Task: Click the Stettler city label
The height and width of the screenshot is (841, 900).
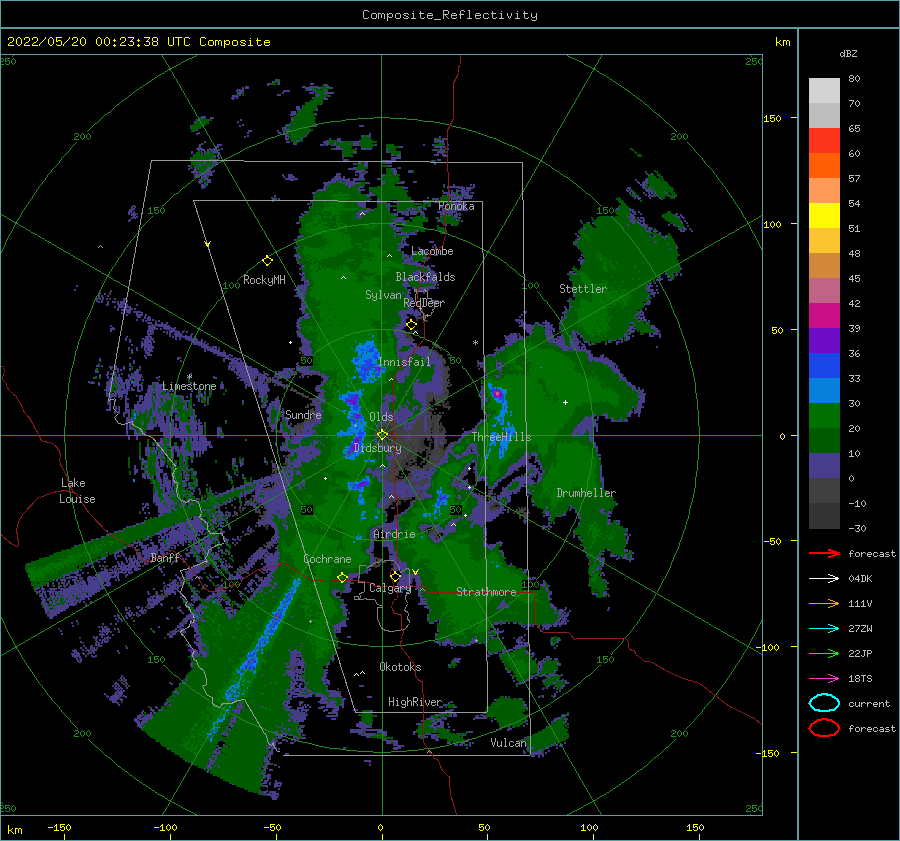Action: pos(583,289)
